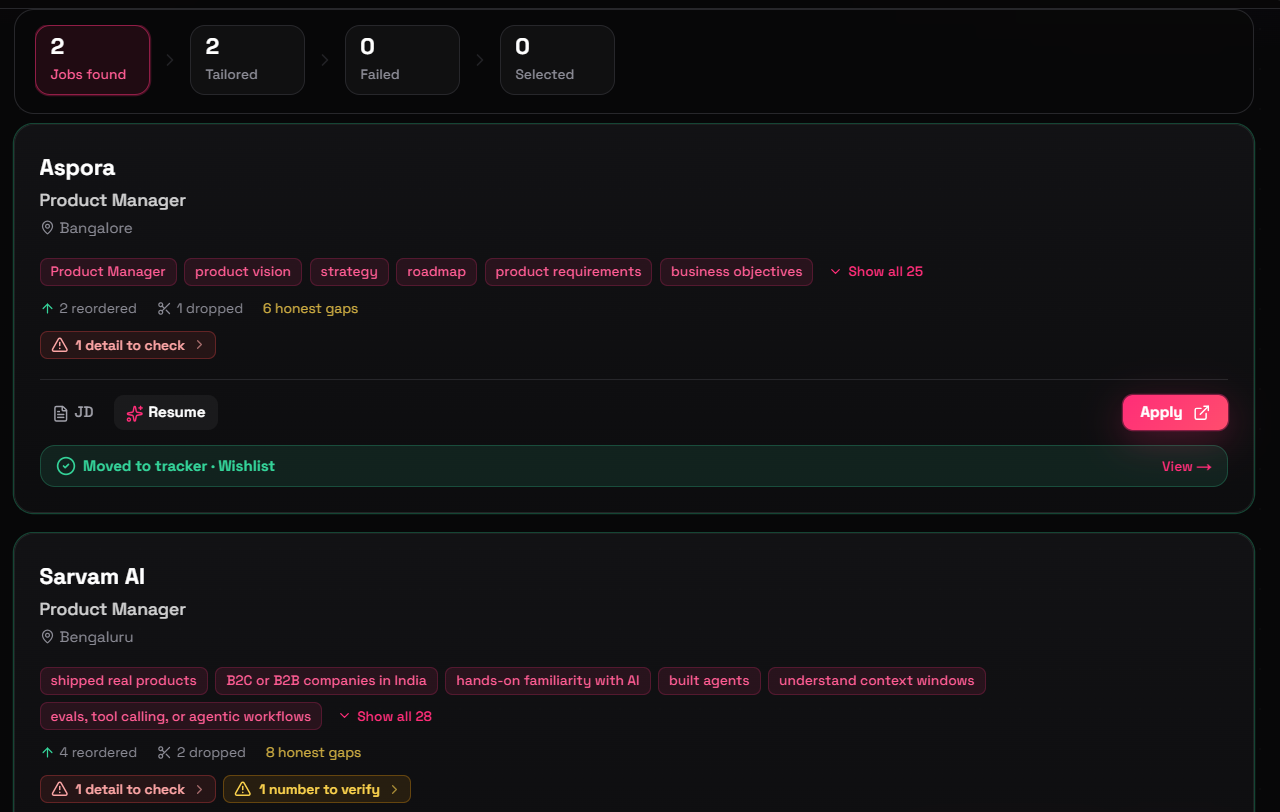The height and width of the screenshot is (812, 1280).
Task: Click the shipped real products tag
Action: (x=124, y=680)
